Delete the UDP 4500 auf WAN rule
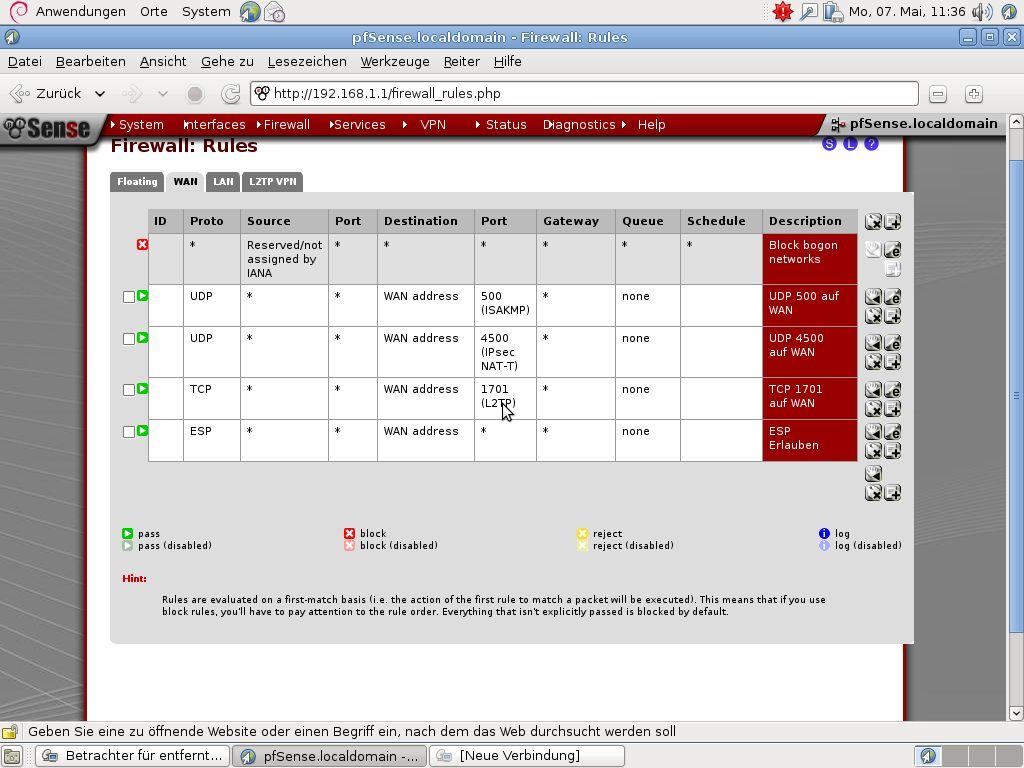The width and height of the screenshot is (1024, 768). (873, 362)
